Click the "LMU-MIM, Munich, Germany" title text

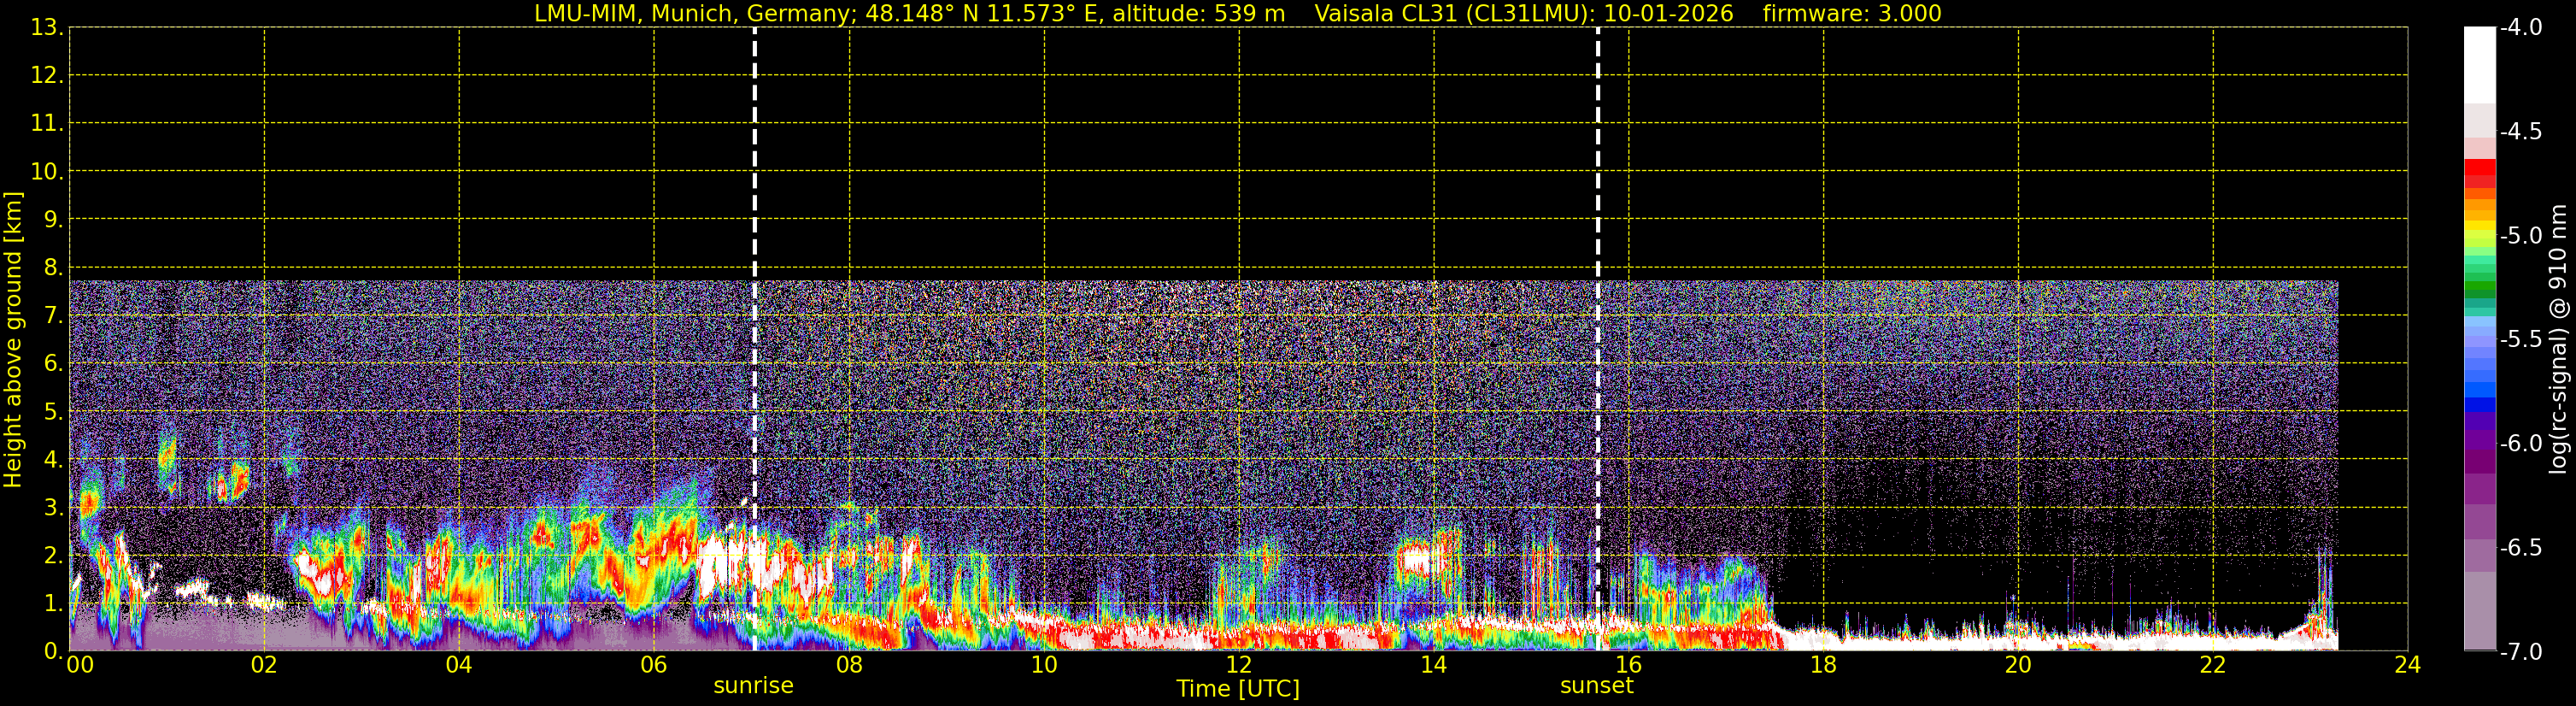point(665,14)
